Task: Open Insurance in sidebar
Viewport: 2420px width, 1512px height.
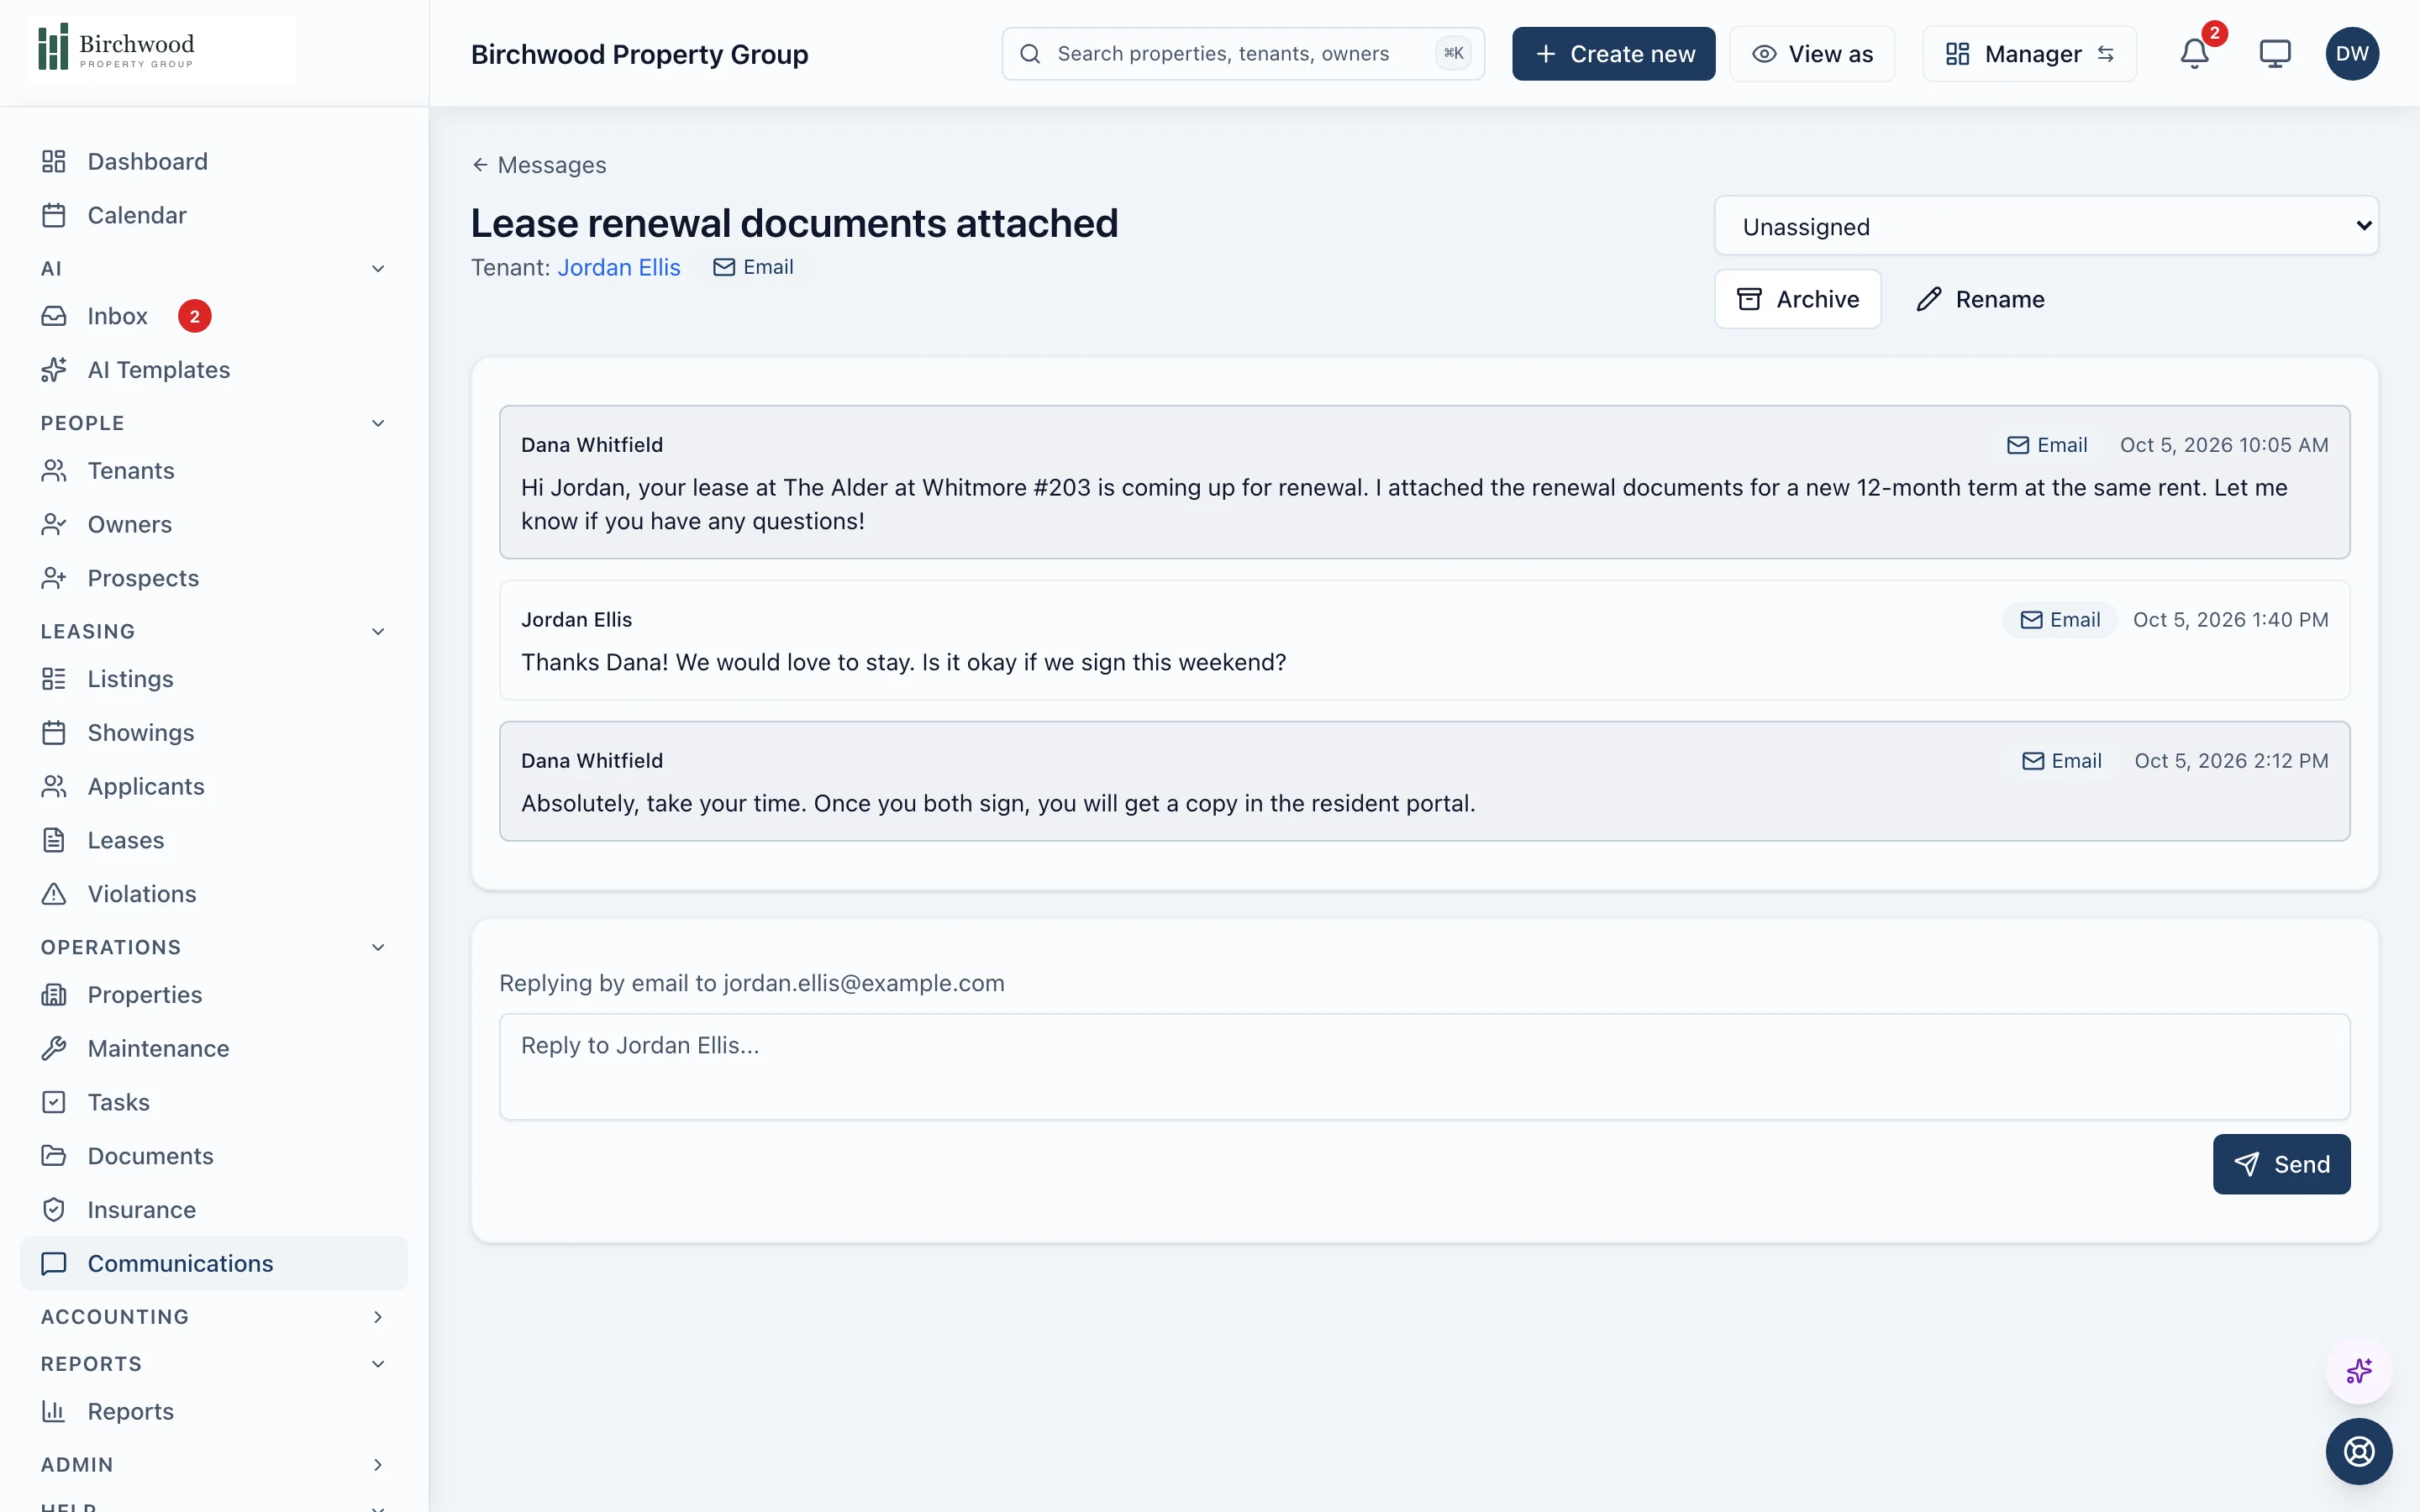Action: coord(214,1210)
